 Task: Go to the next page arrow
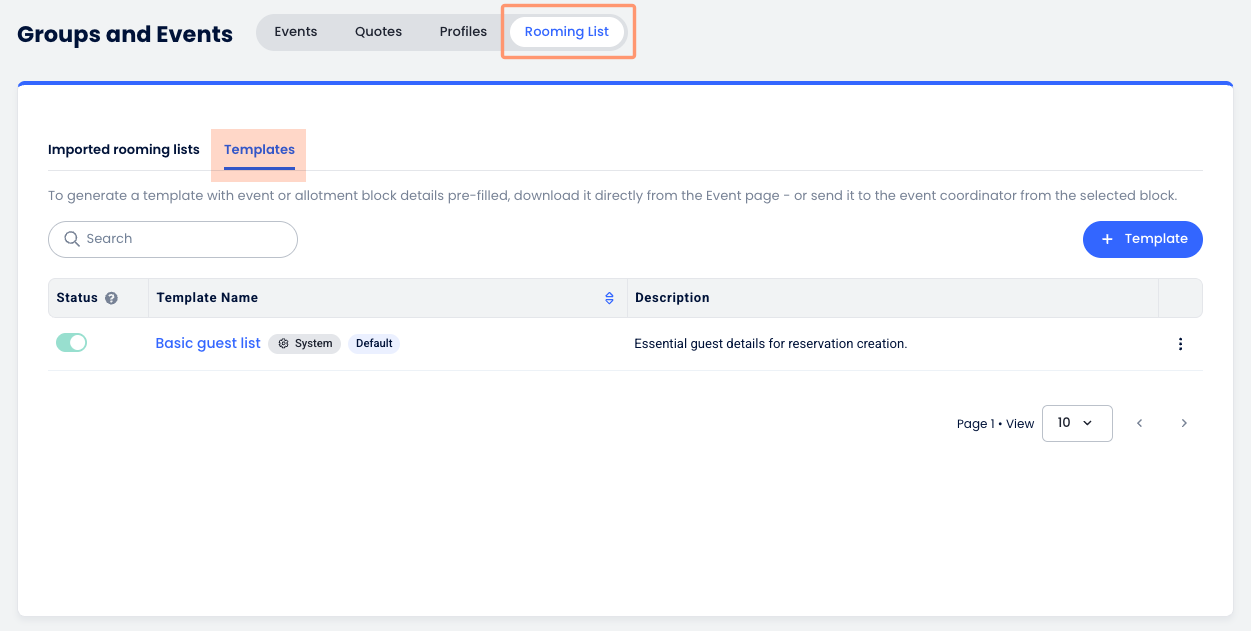(1184, 423)
